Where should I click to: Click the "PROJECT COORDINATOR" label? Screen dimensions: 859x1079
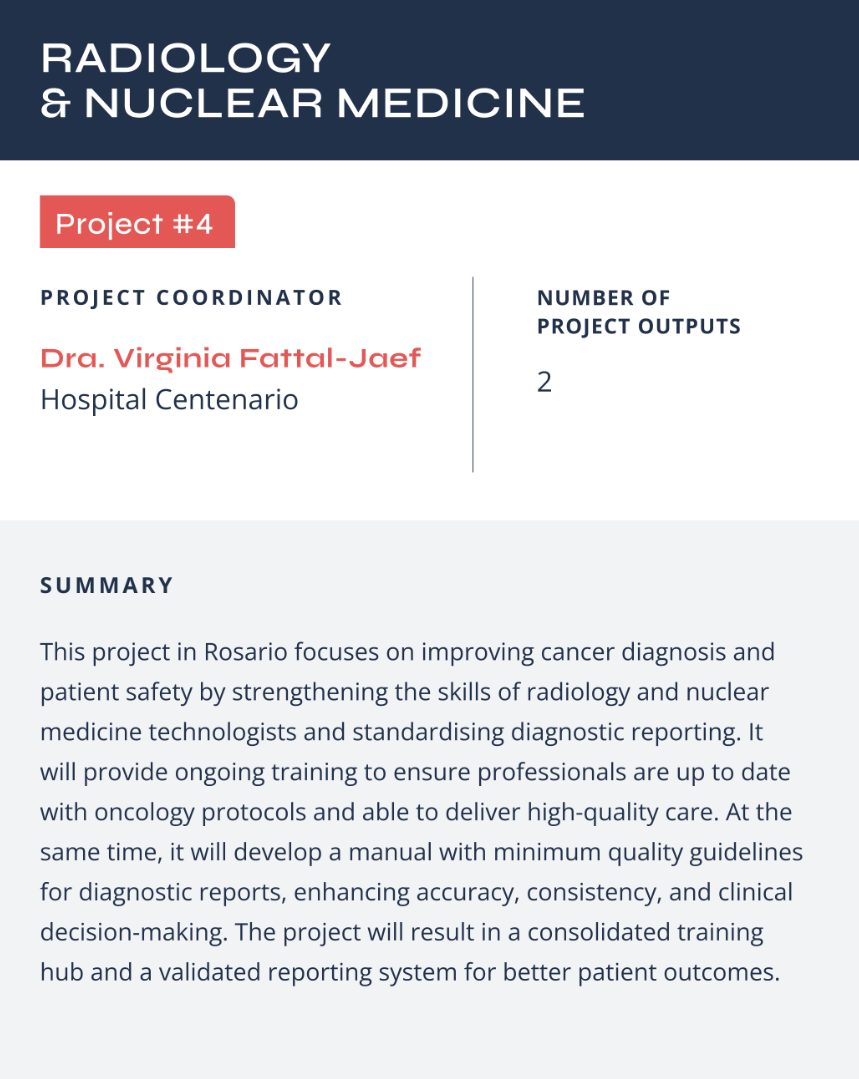[191, 298]
